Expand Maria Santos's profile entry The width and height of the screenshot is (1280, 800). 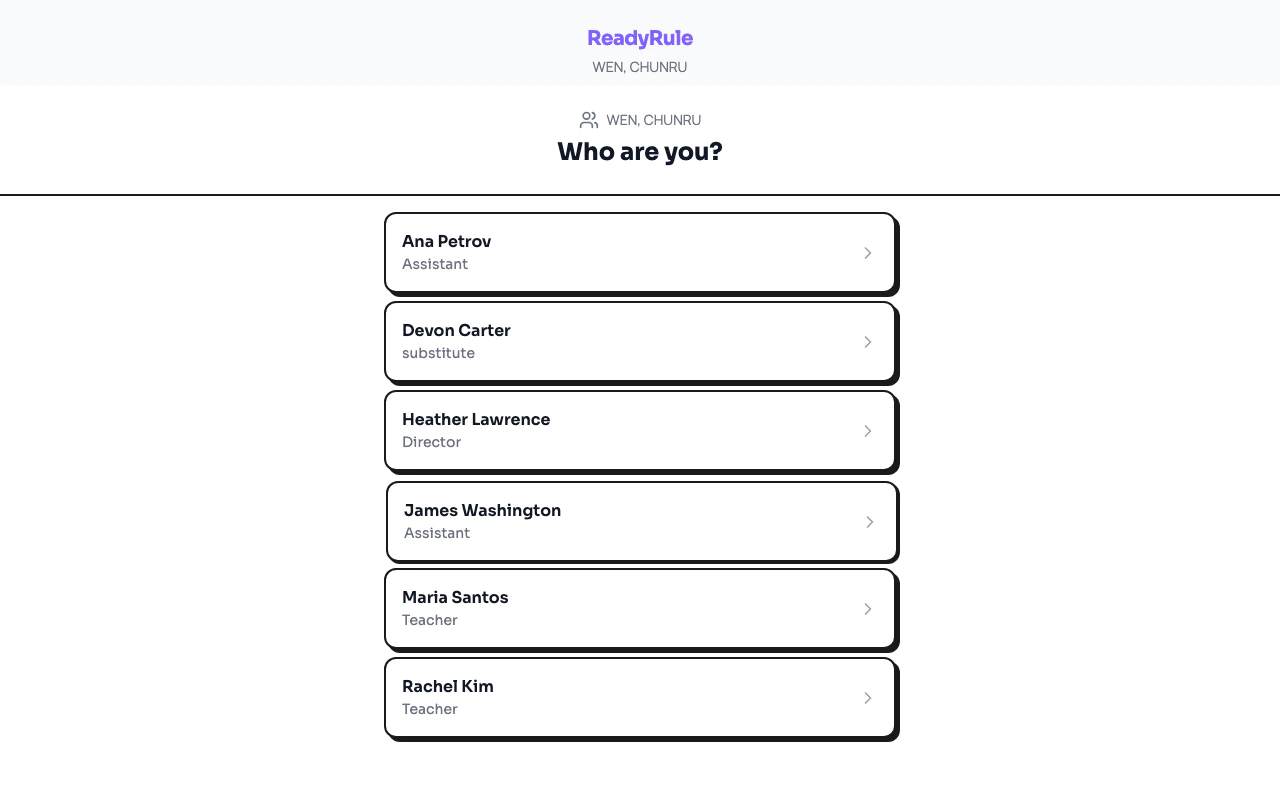[x=640, y=608]
